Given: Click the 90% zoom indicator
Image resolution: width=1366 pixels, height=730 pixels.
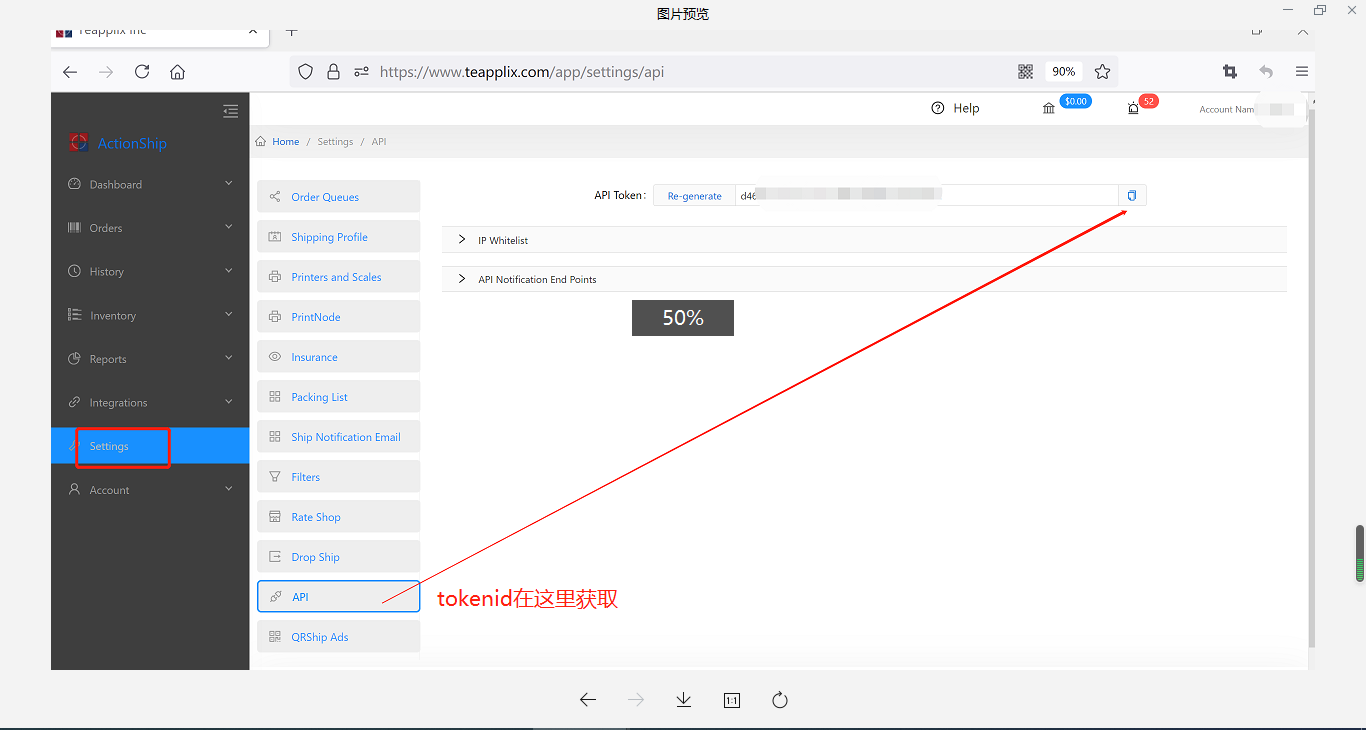Looking at the screenshot, I should coord(1063,72).
